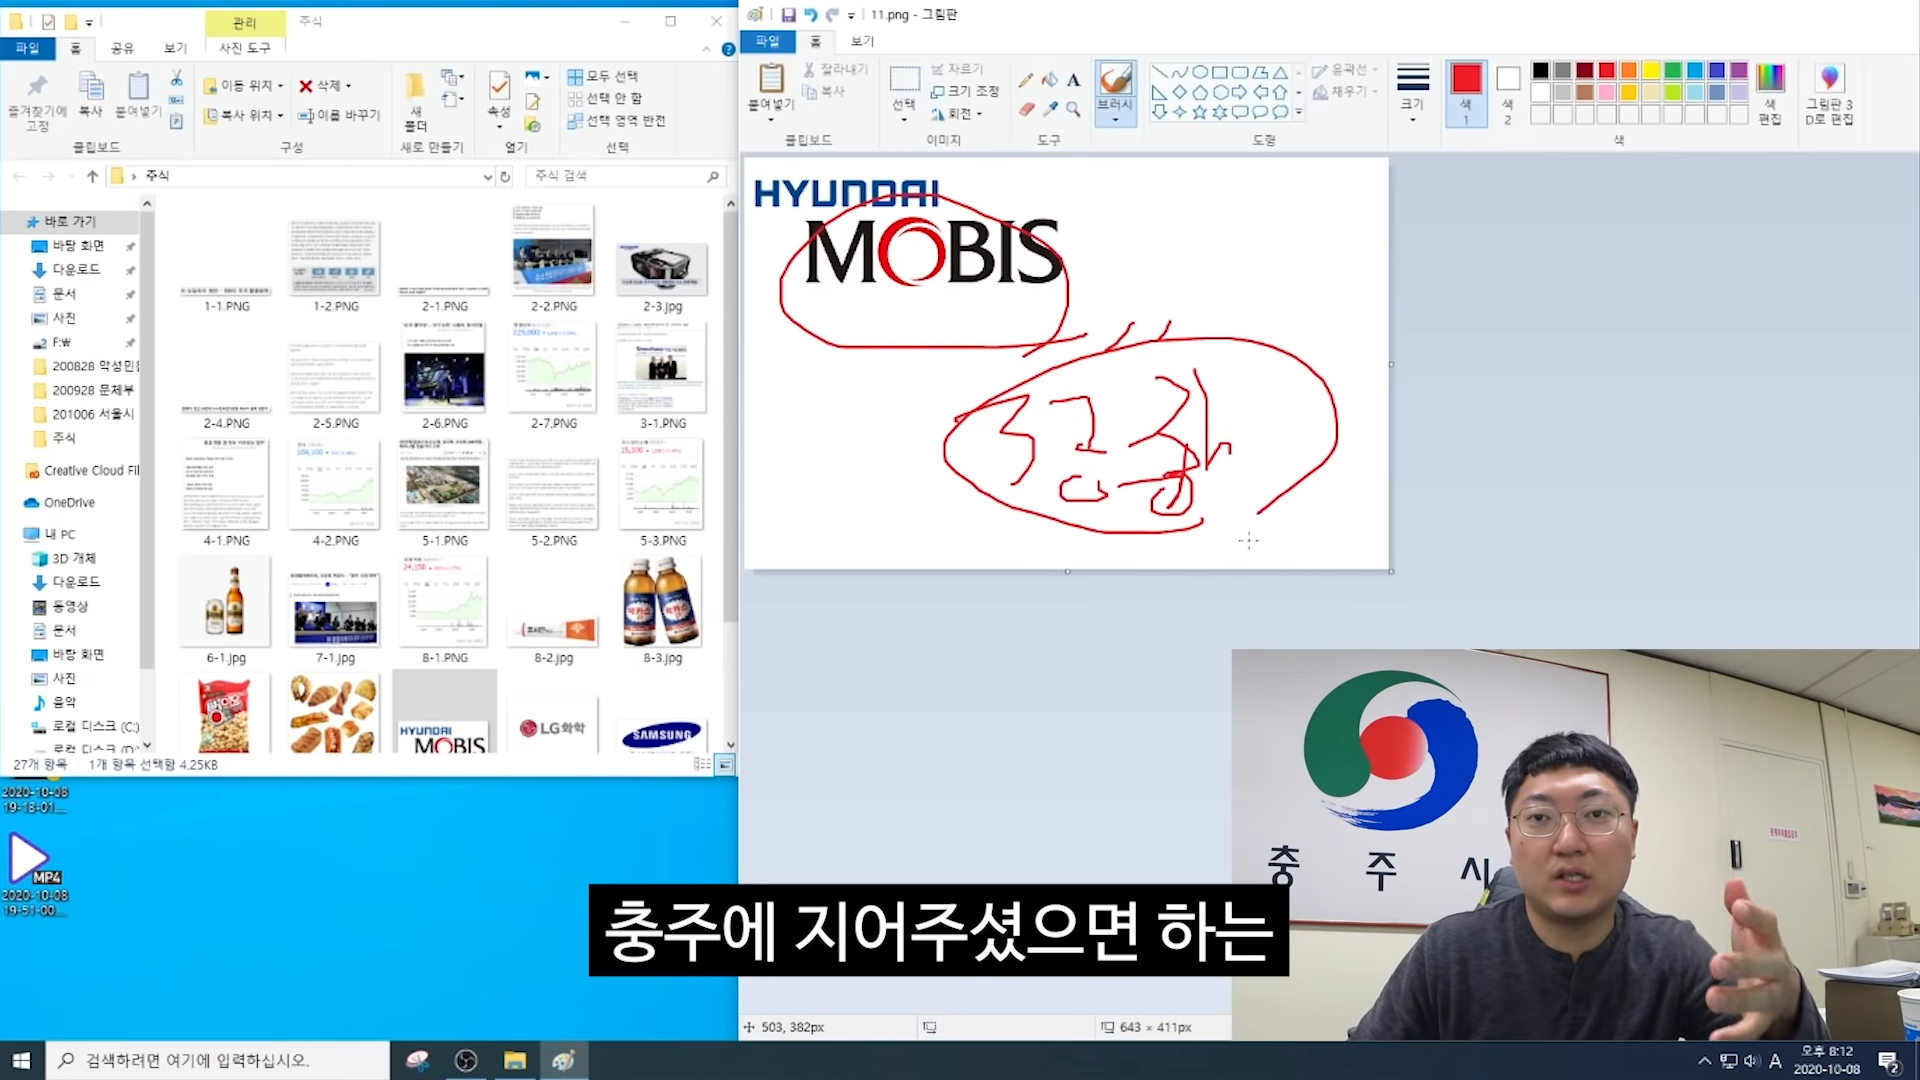Click Crop (자르기) in Paint ribbon
The height and width of the screenshot is (1080, 1920).
957,69
